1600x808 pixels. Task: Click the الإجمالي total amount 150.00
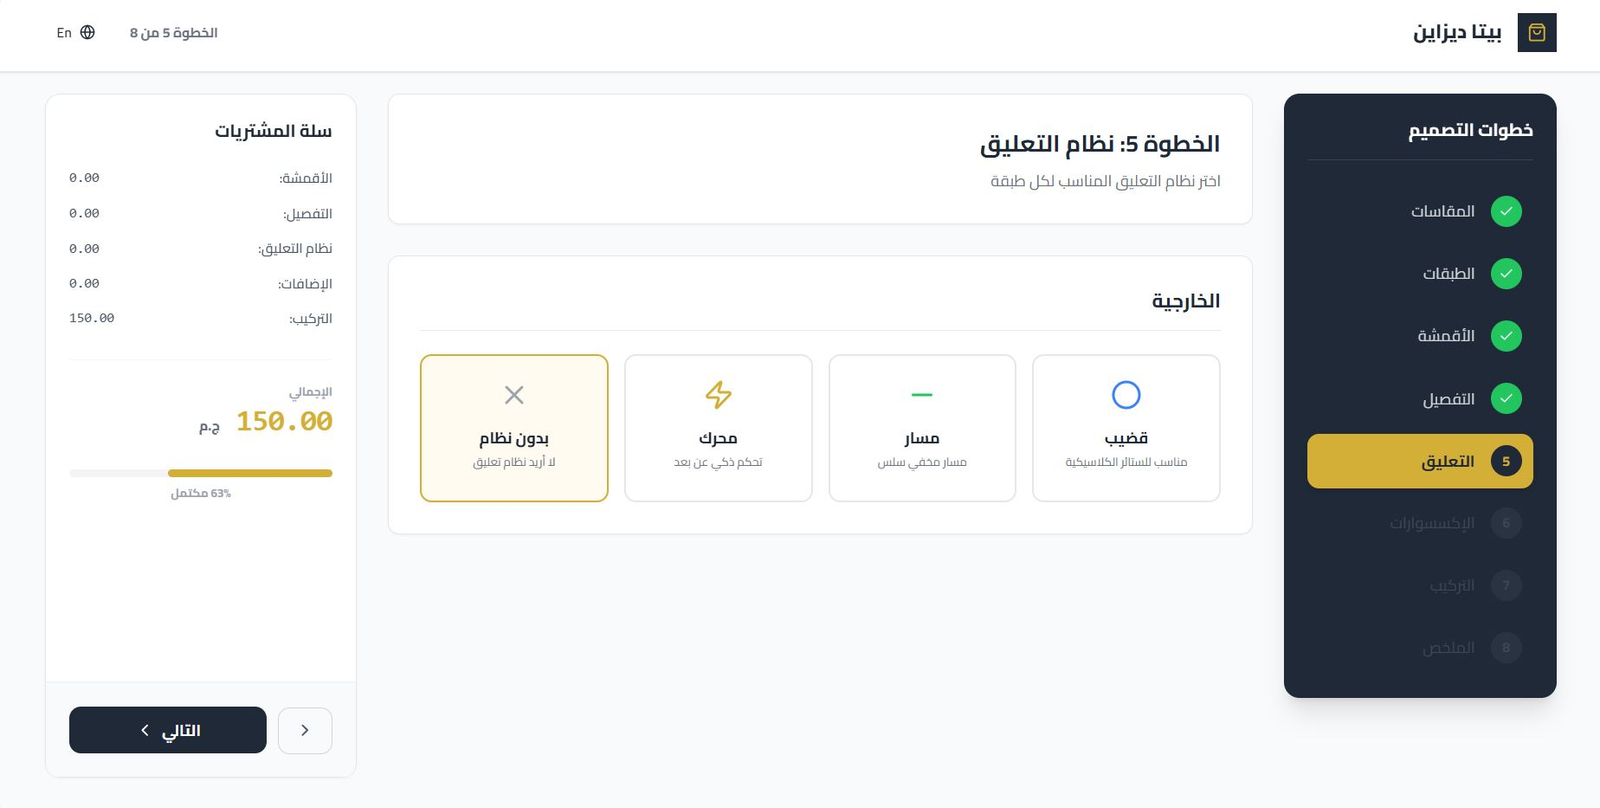point(284,421)
